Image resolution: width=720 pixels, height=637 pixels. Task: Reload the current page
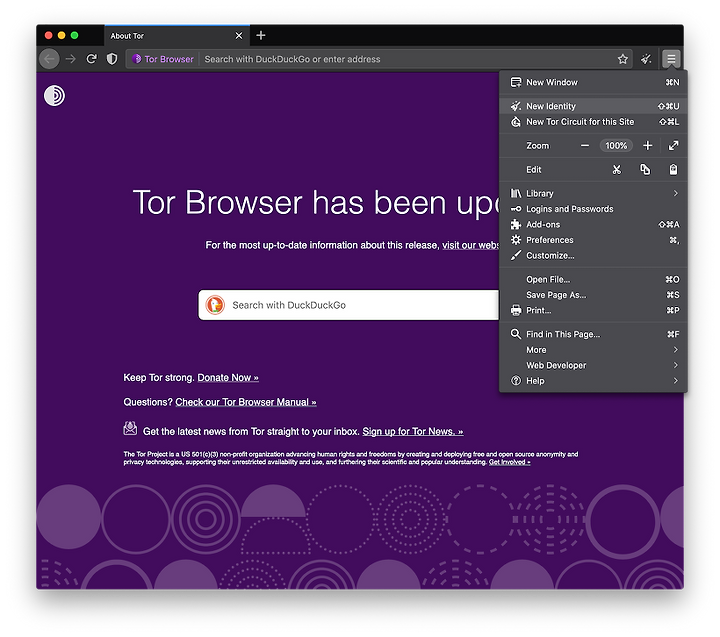click(91, 59)
